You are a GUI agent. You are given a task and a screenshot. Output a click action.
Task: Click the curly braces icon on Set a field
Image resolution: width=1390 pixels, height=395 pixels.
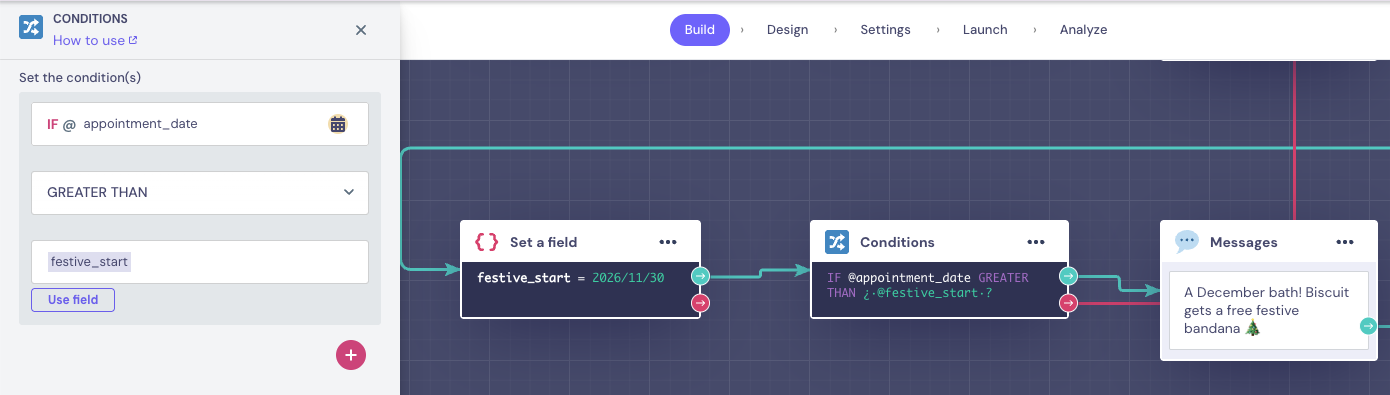(x=486, y=242)
